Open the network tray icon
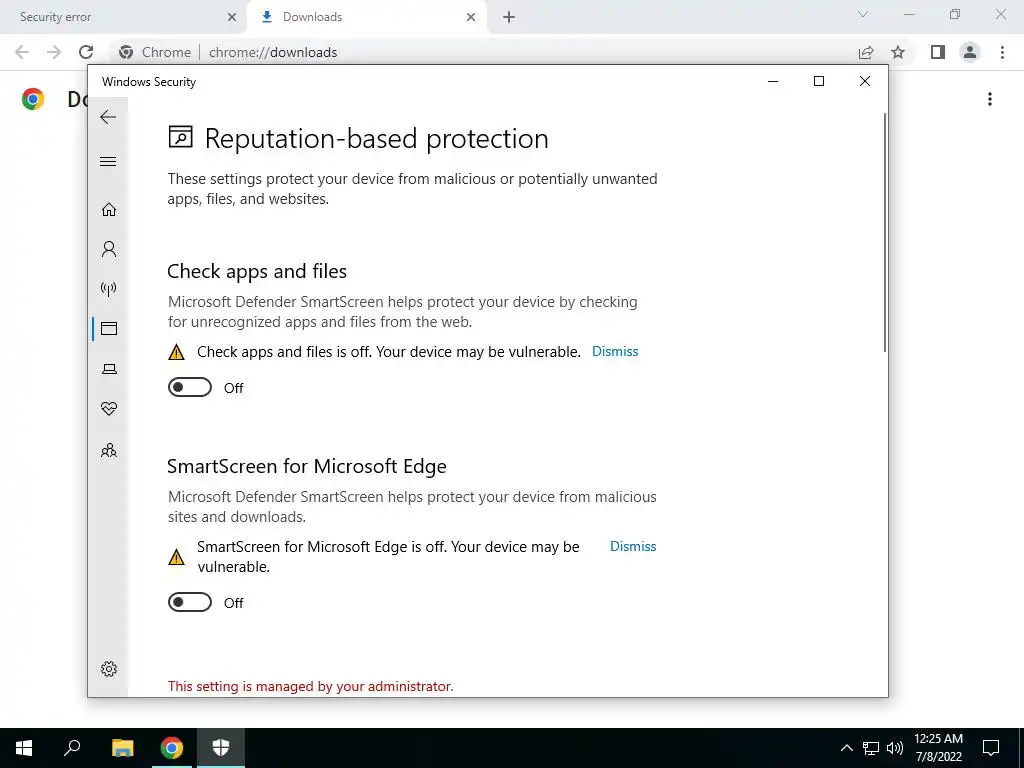The image size is (1024, 768). (871, 748)
